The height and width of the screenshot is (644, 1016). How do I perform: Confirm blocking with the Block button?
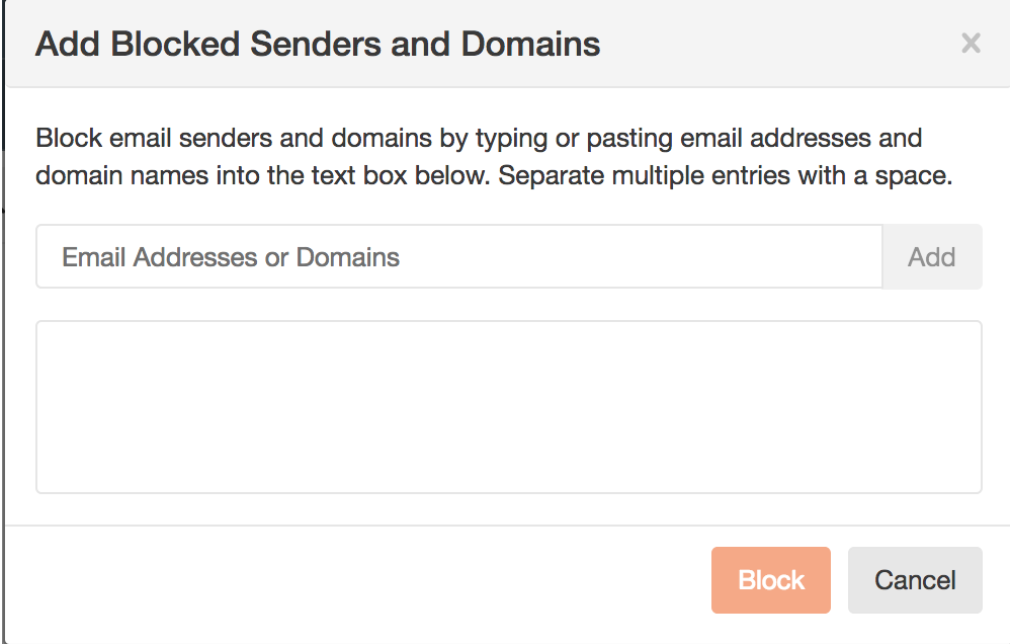771,580
